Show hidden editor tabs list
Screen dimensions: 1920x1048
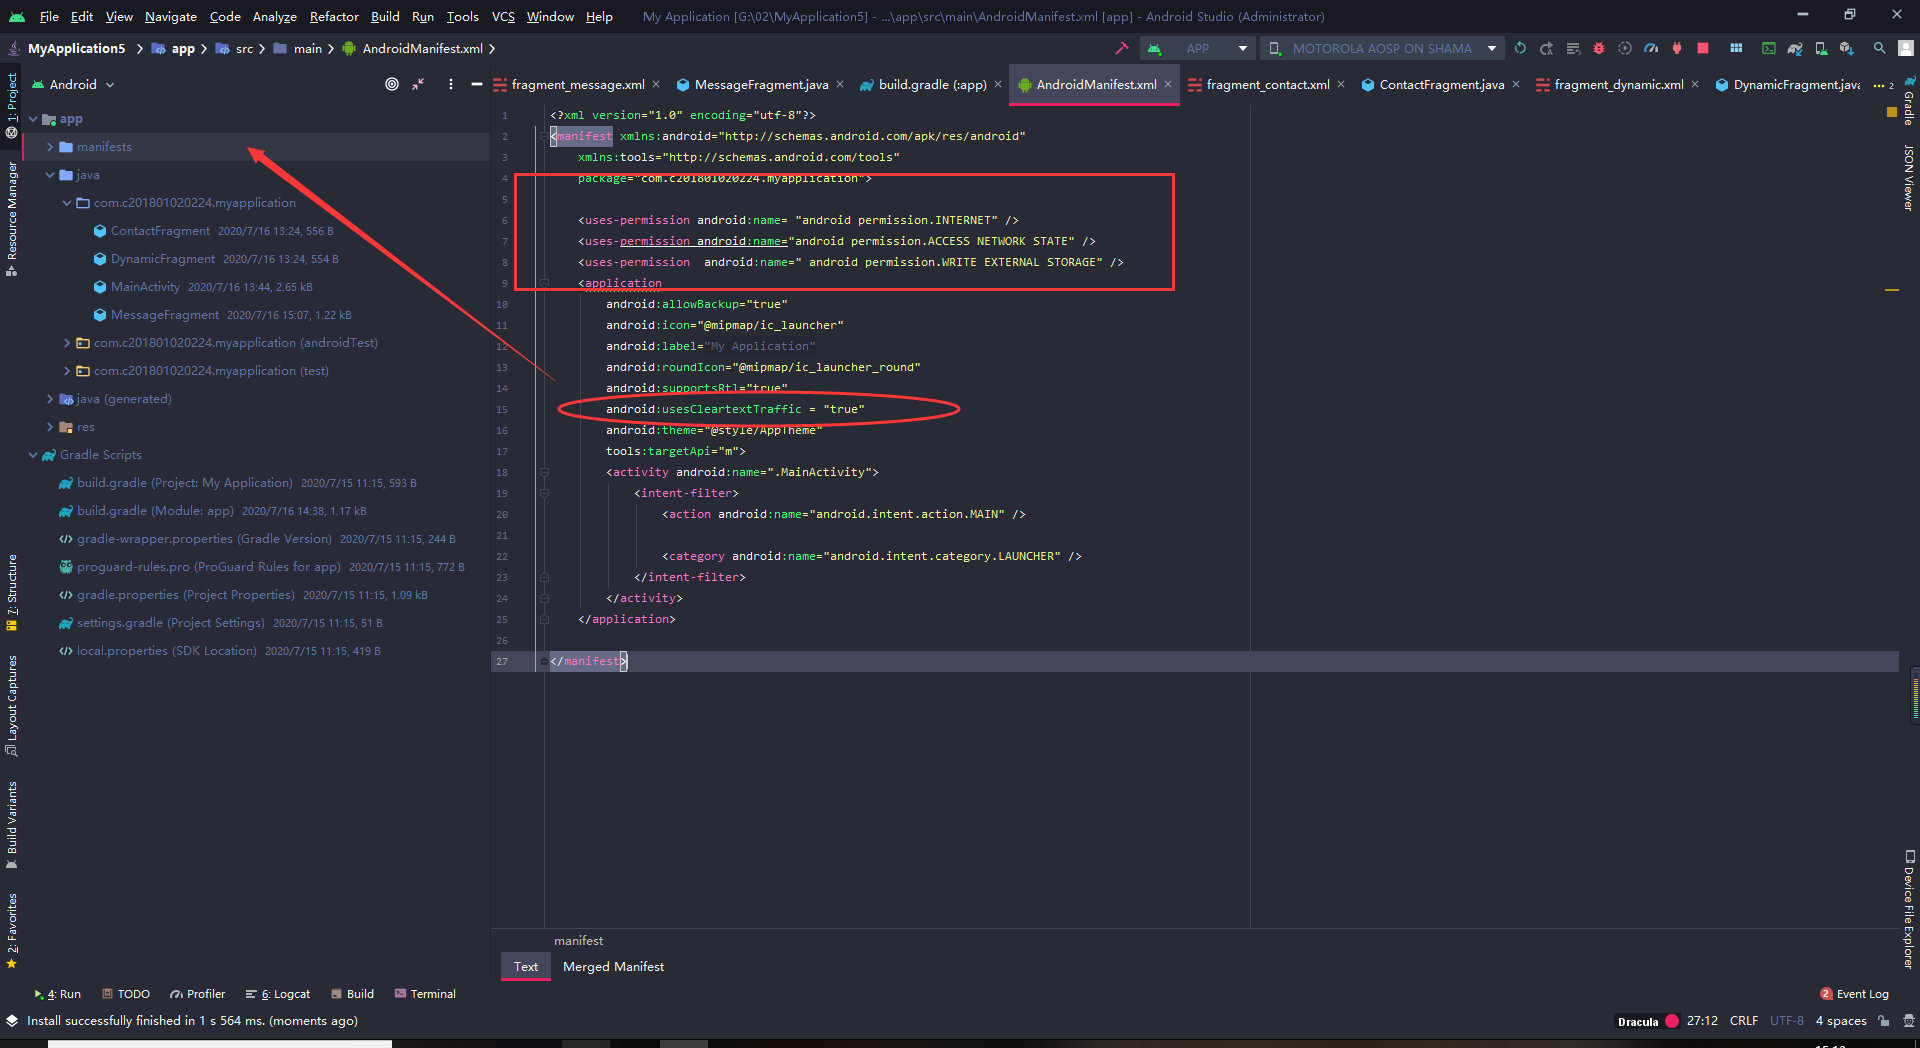1884,85
